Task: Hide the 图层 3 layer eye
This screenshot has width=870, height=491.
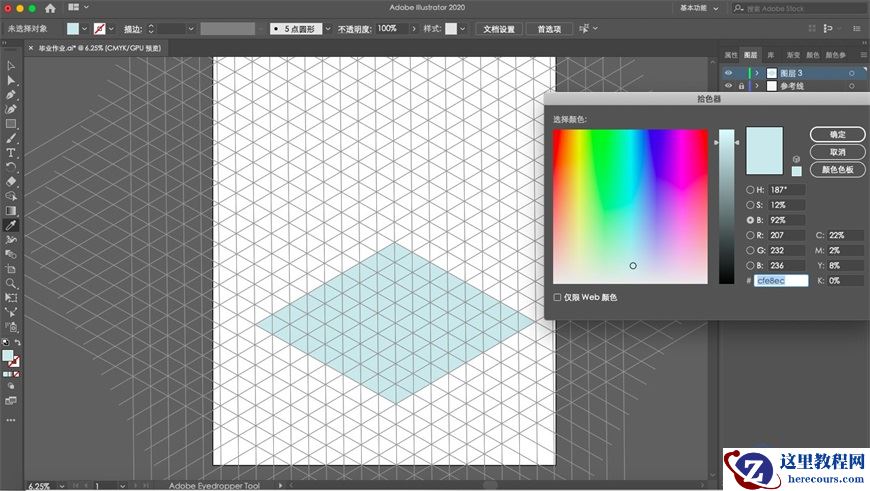Action: click(728, 73)
